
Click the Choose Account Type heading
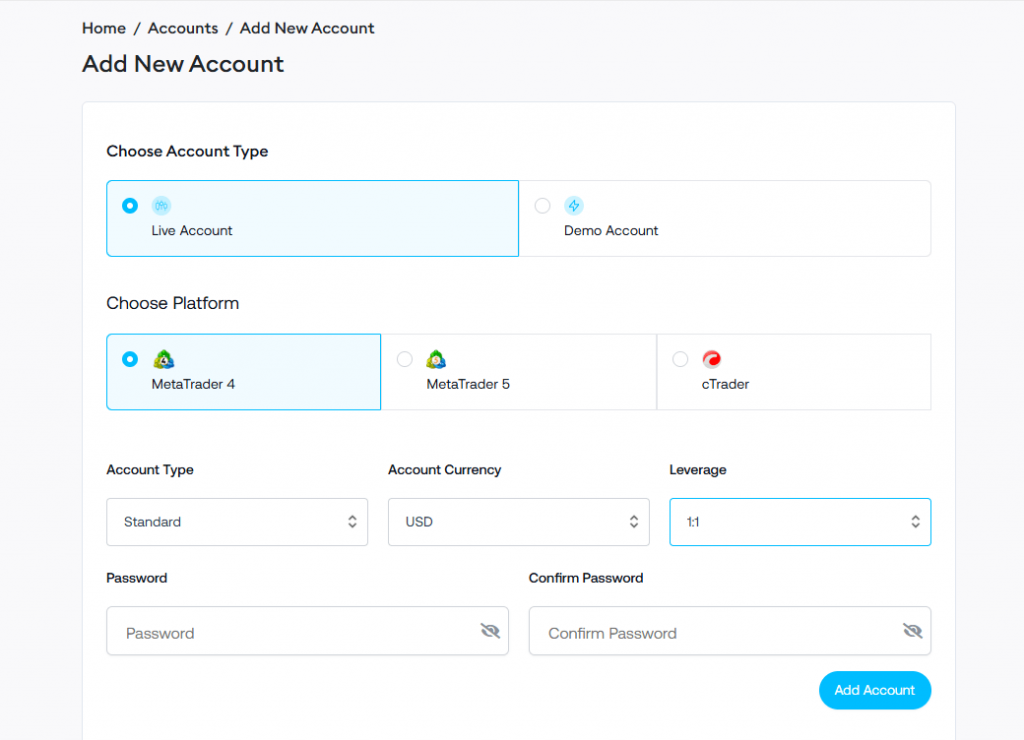187,152
